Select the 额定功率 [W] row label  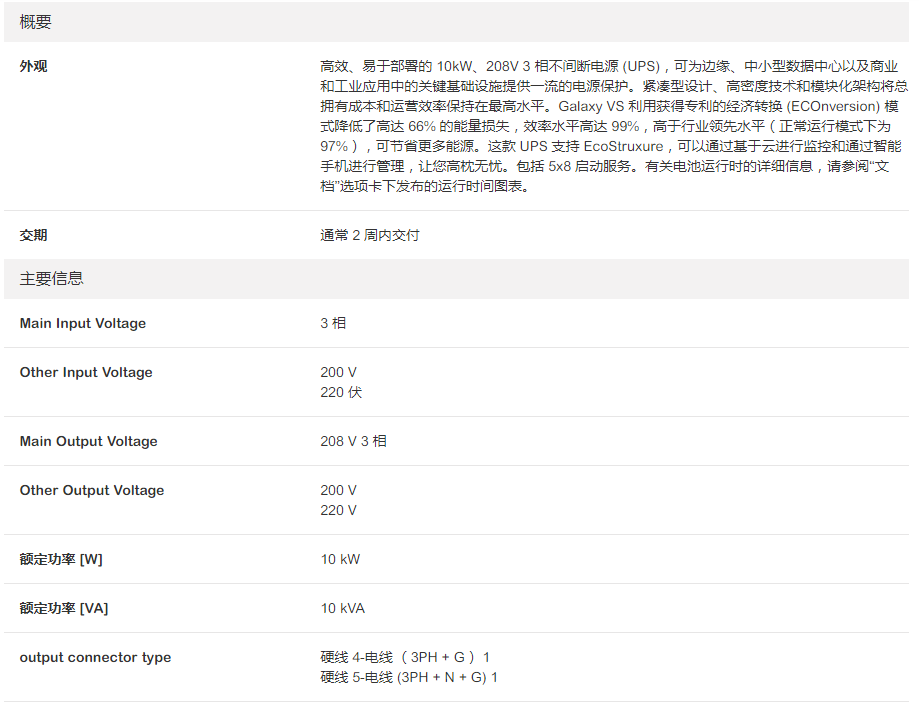[61, 560]
